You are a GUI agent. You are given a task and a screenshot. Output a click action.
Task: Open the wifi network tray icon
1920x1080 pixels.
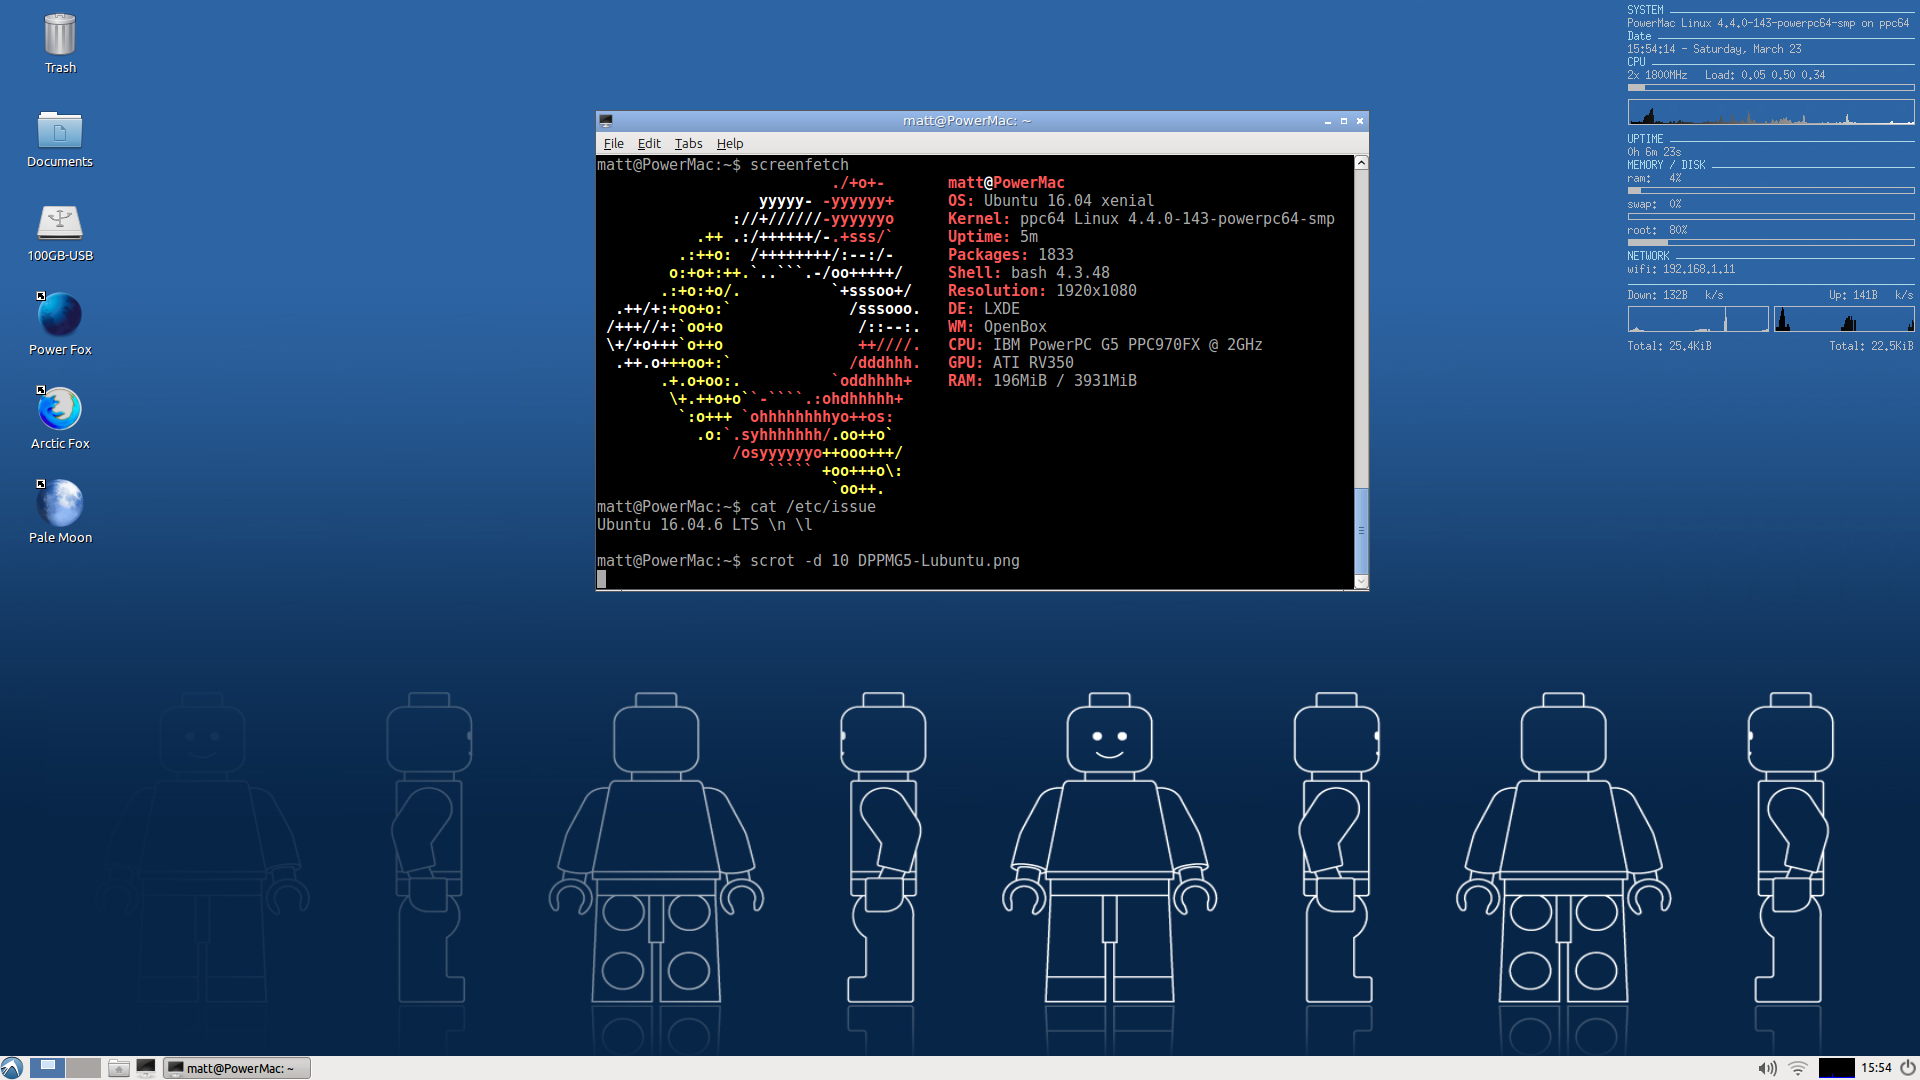pyautogui.click(x=1798, y=1068)
